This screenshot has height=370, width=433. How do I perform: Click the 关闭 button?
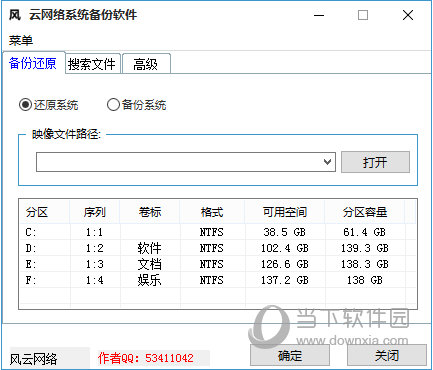387,355
